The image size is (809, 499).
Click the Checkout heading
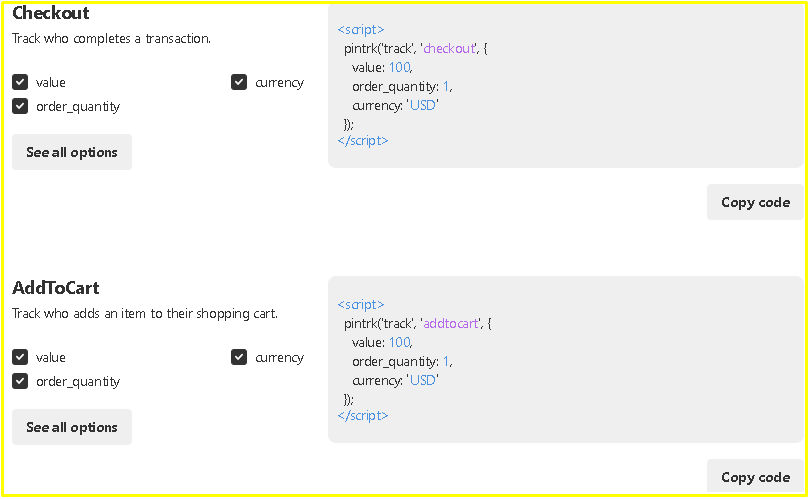[x=51, y=13]
